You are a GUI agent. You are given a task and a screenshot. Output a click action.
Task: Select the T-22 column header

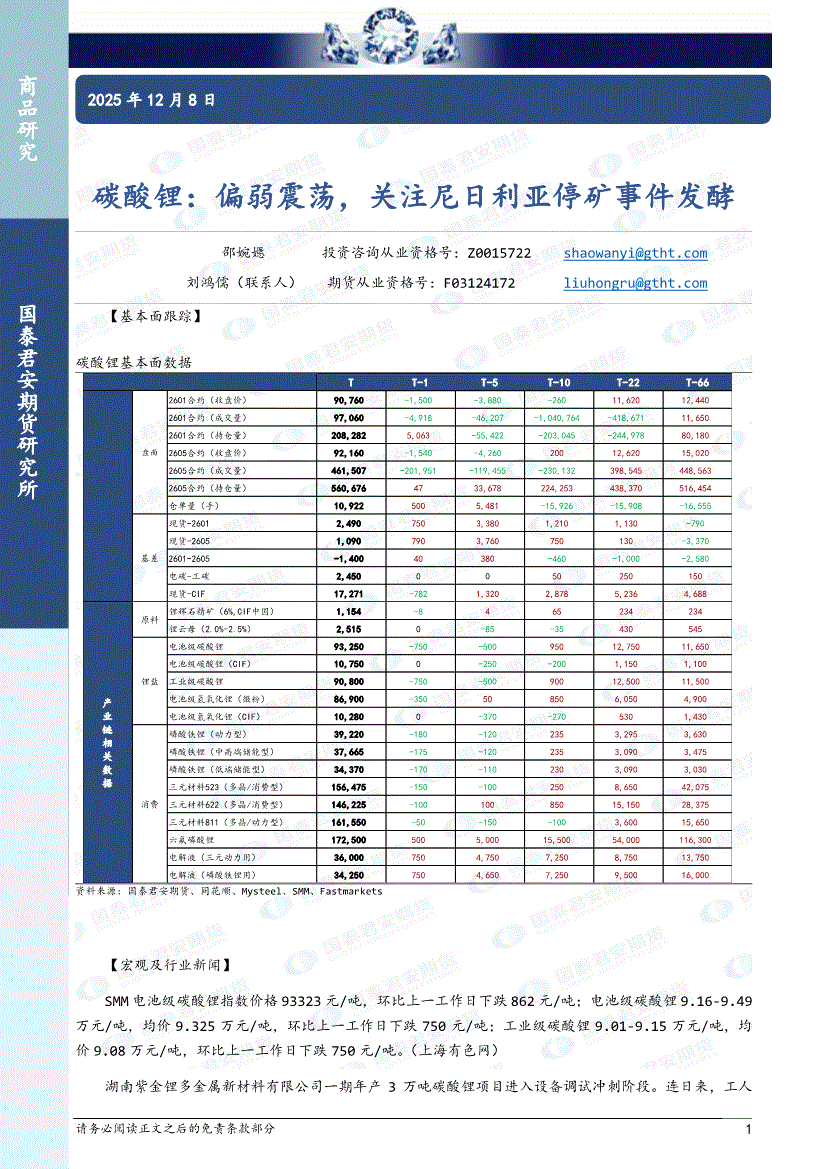point(628,383)
